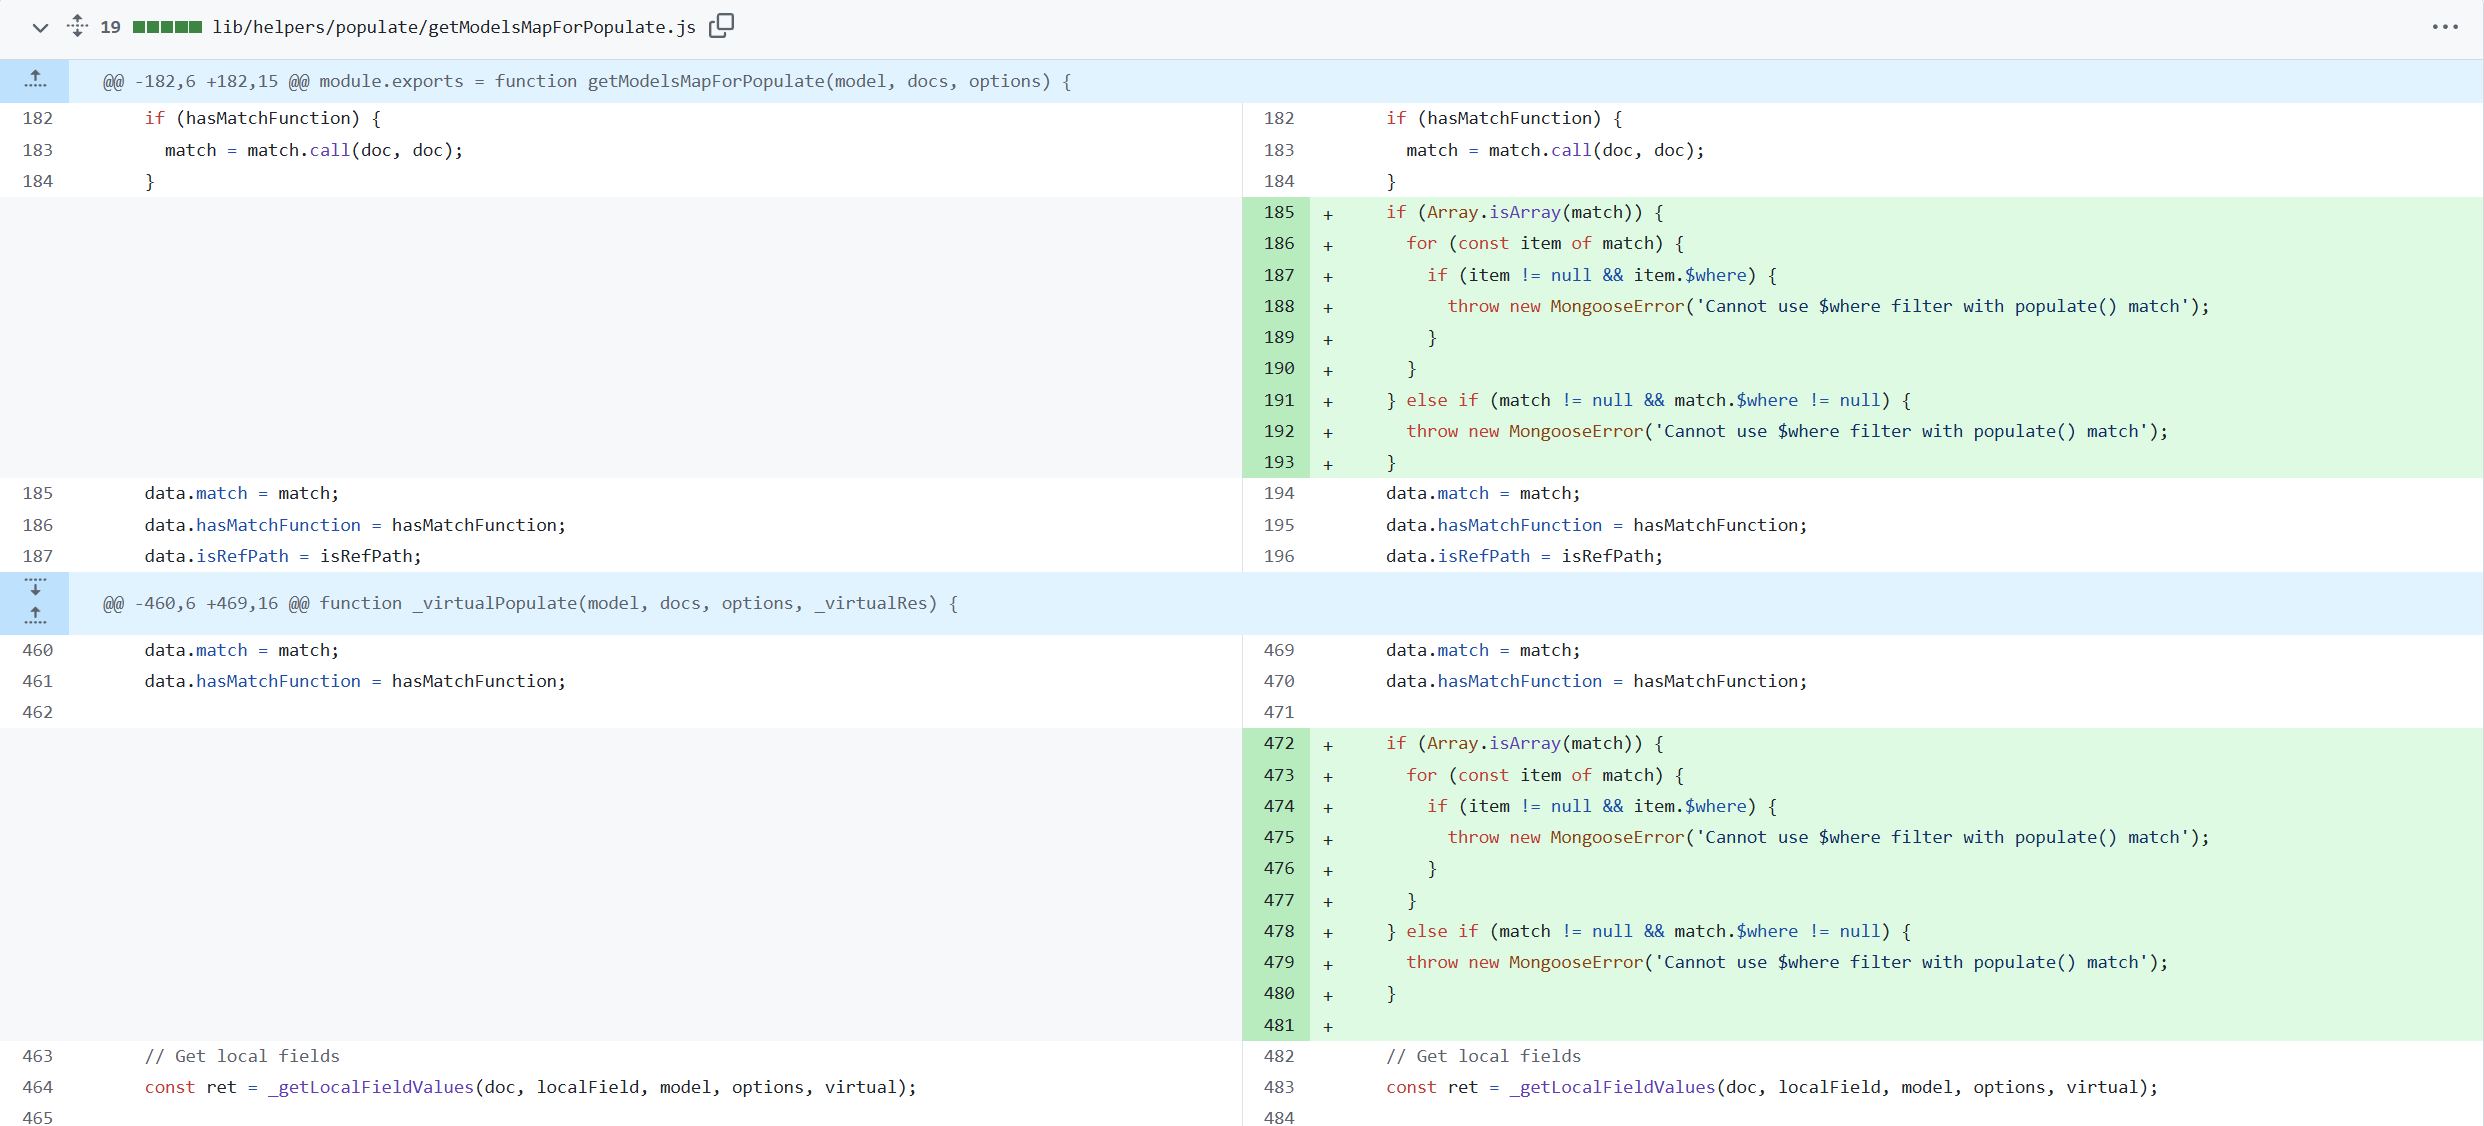Image resolution: width=2484 pixels, height=1126 pixels.
Task: Select left-side line number 460
Action: (x=37, y=650)
